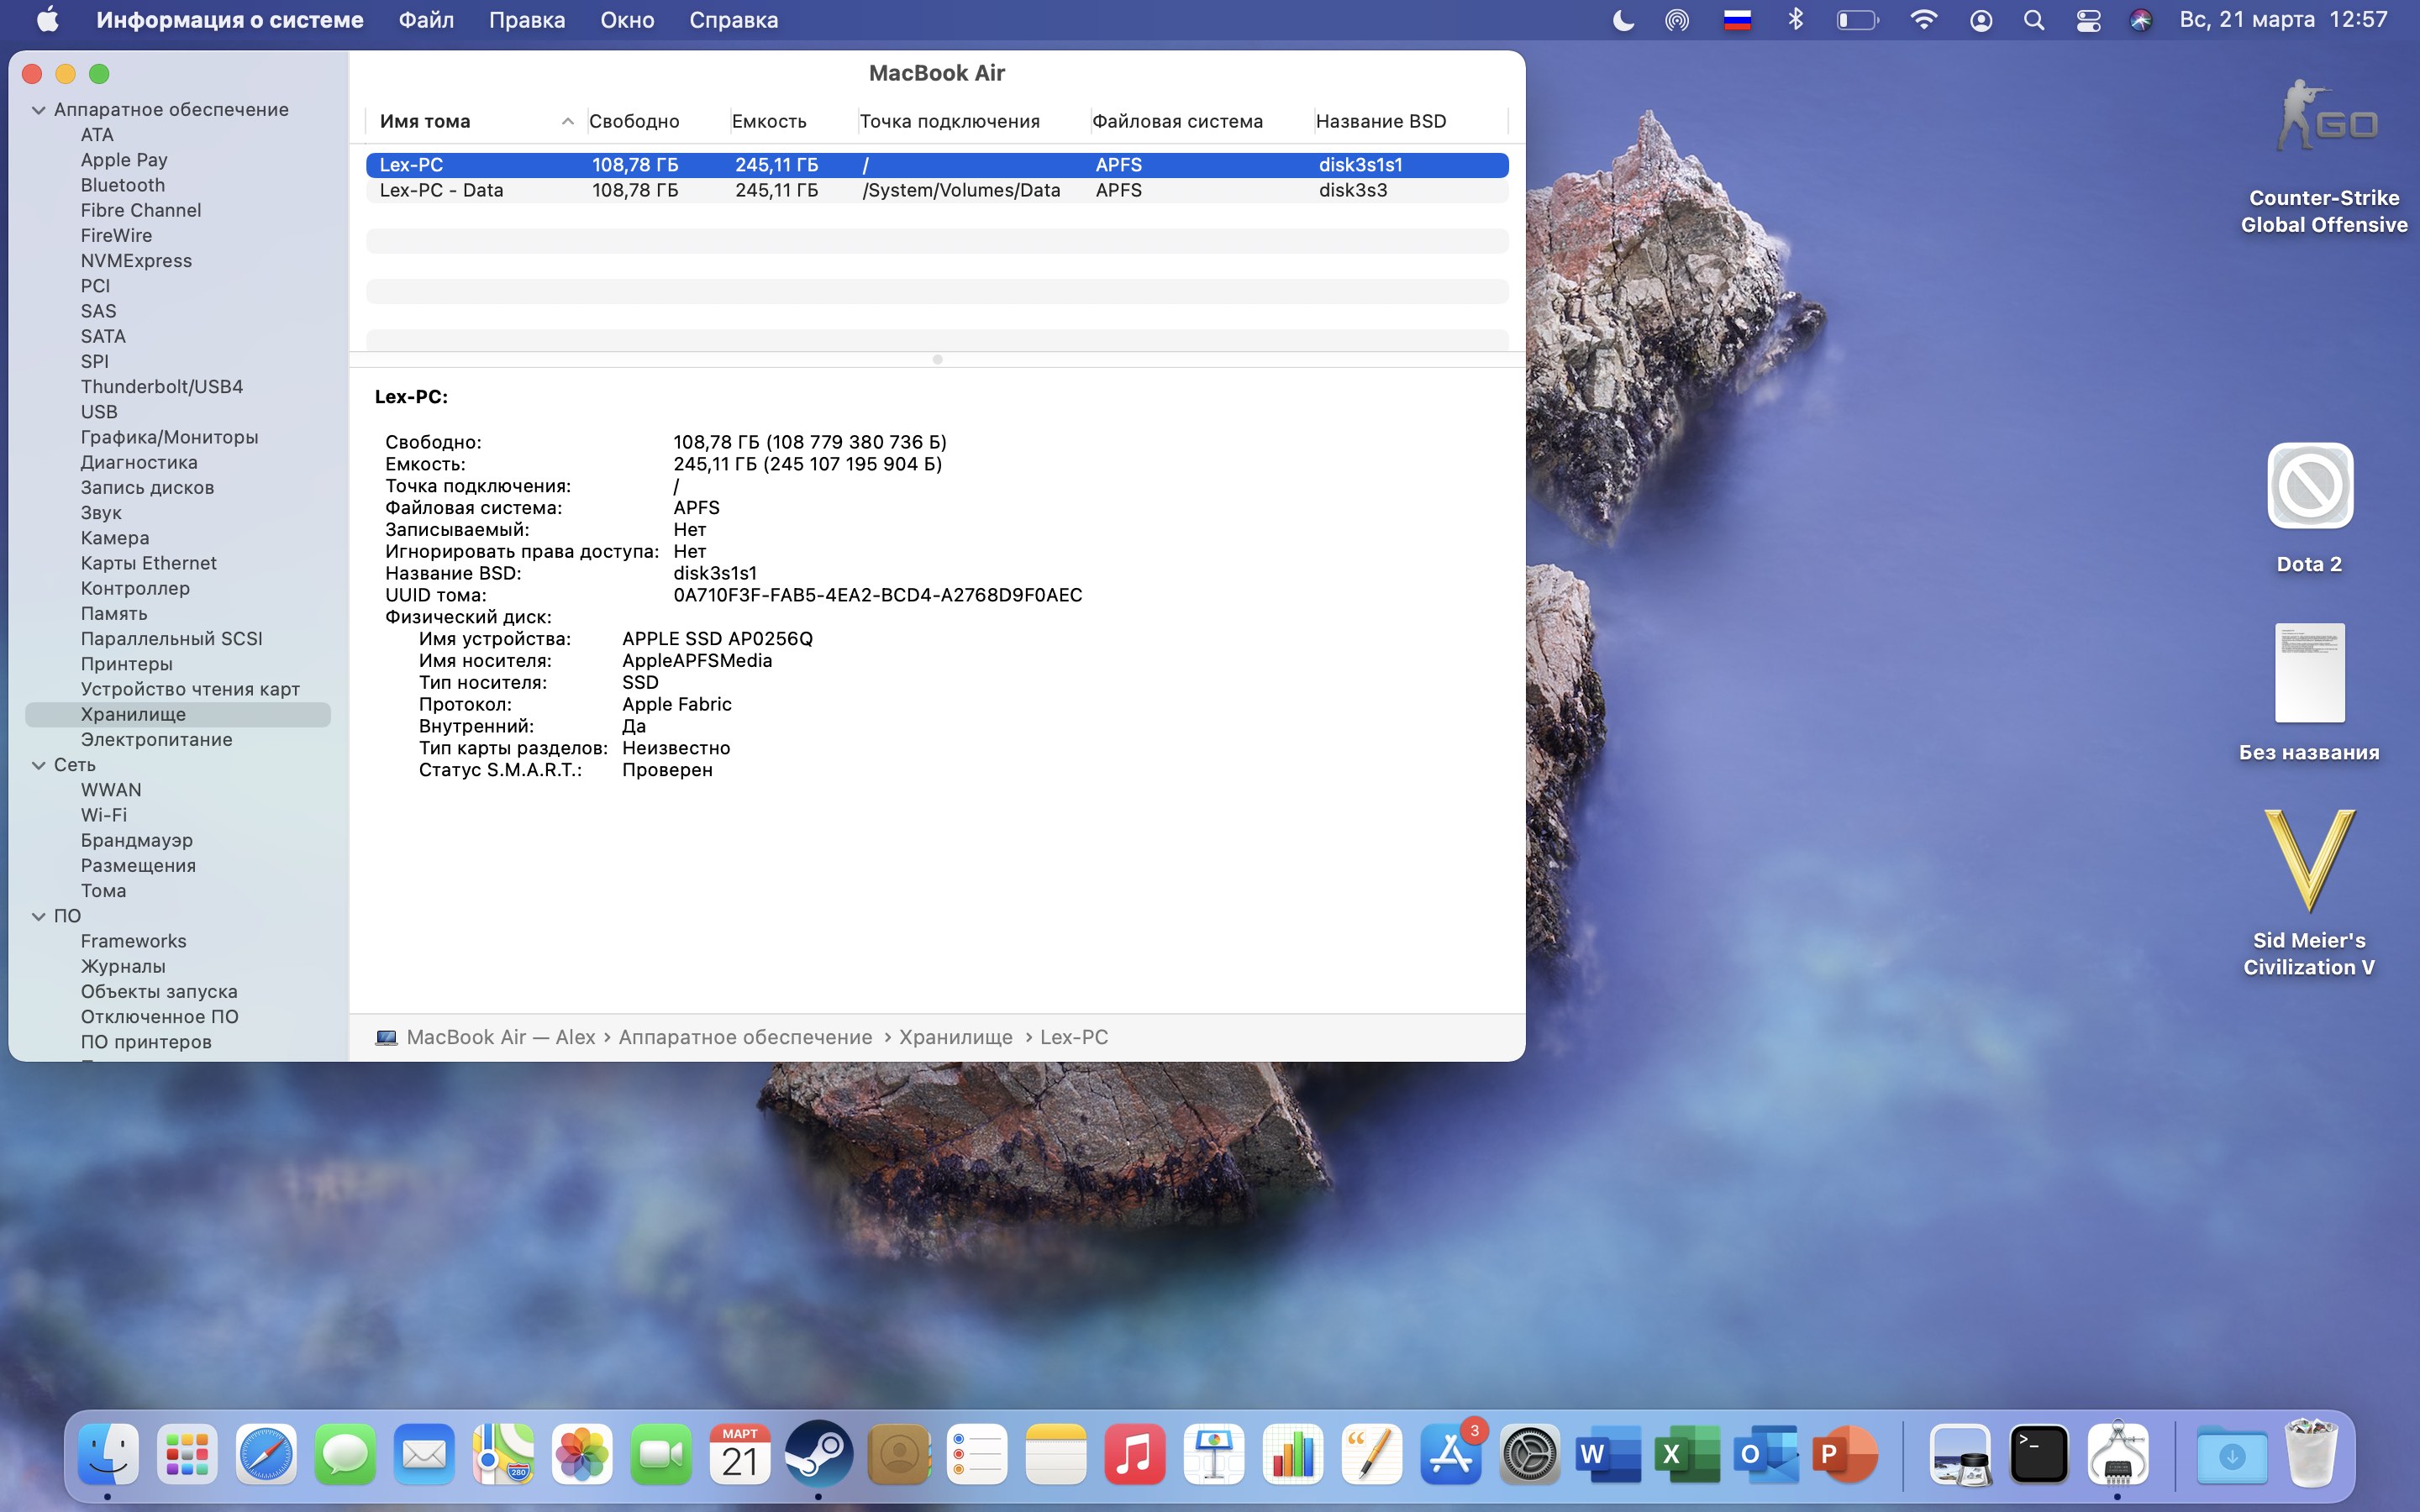Switch Russian flag input source
This screenshot has width=2420, height=1512.
[x=1737, y=20]
